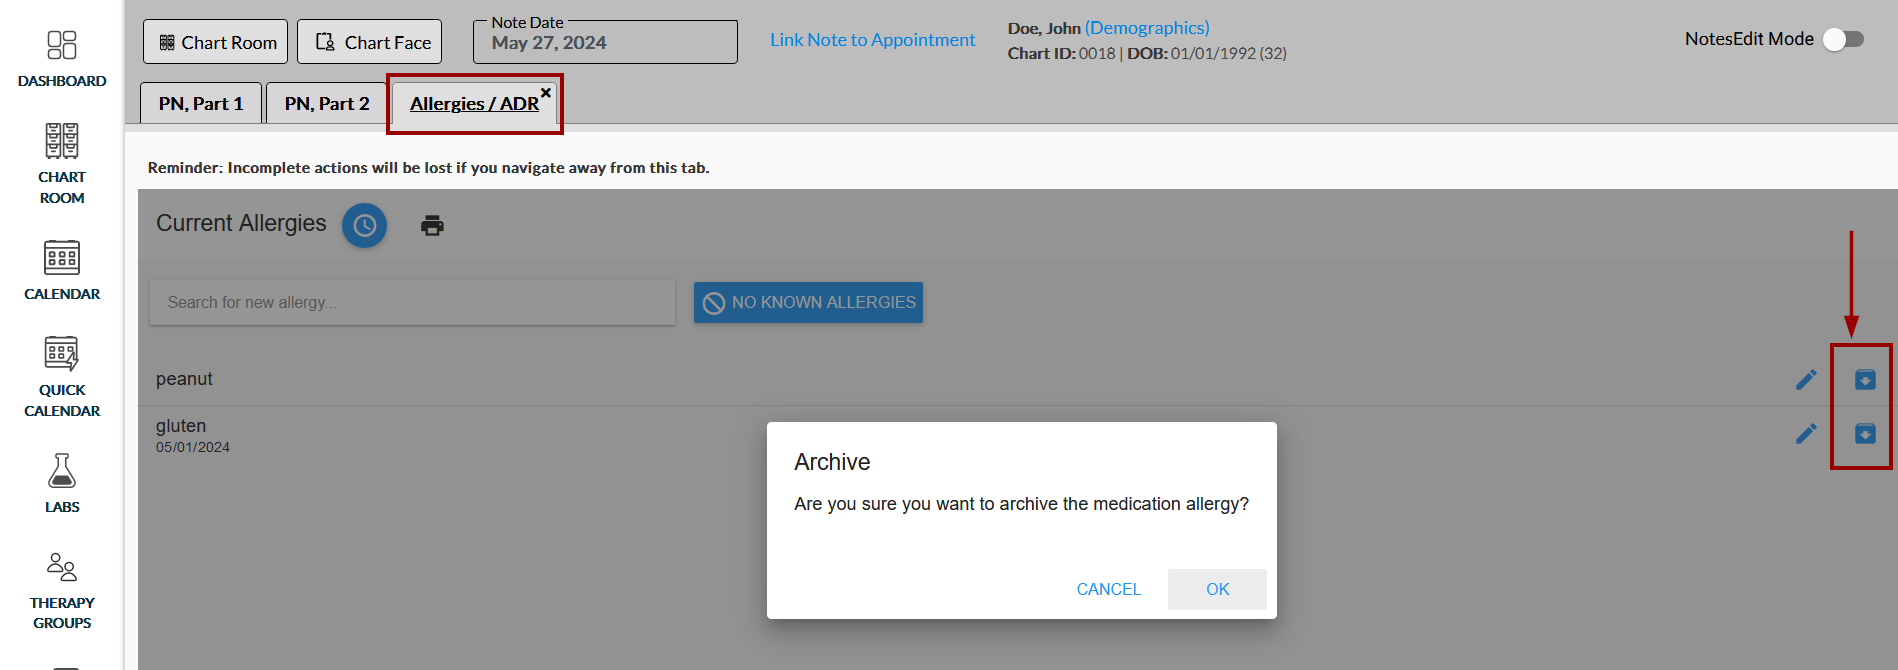The image size is (1898, 670).
Task: Go to Labs in the sidebar
Action: pos(62,483)
